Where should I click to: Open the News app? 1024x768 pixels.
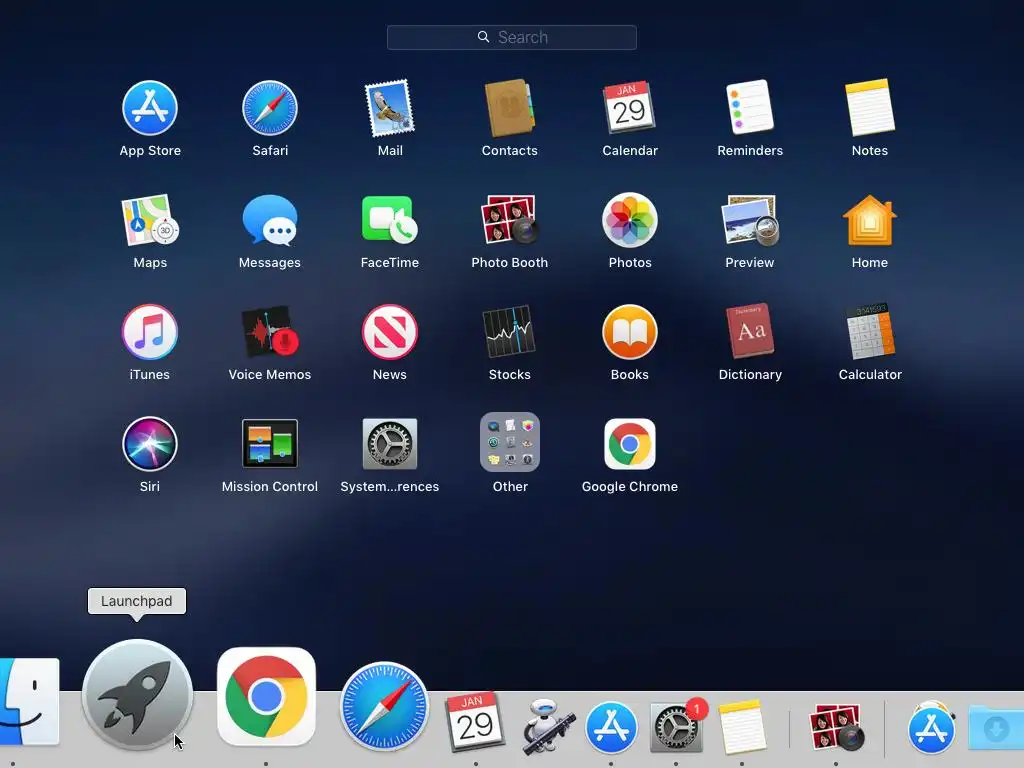point(390,332)
